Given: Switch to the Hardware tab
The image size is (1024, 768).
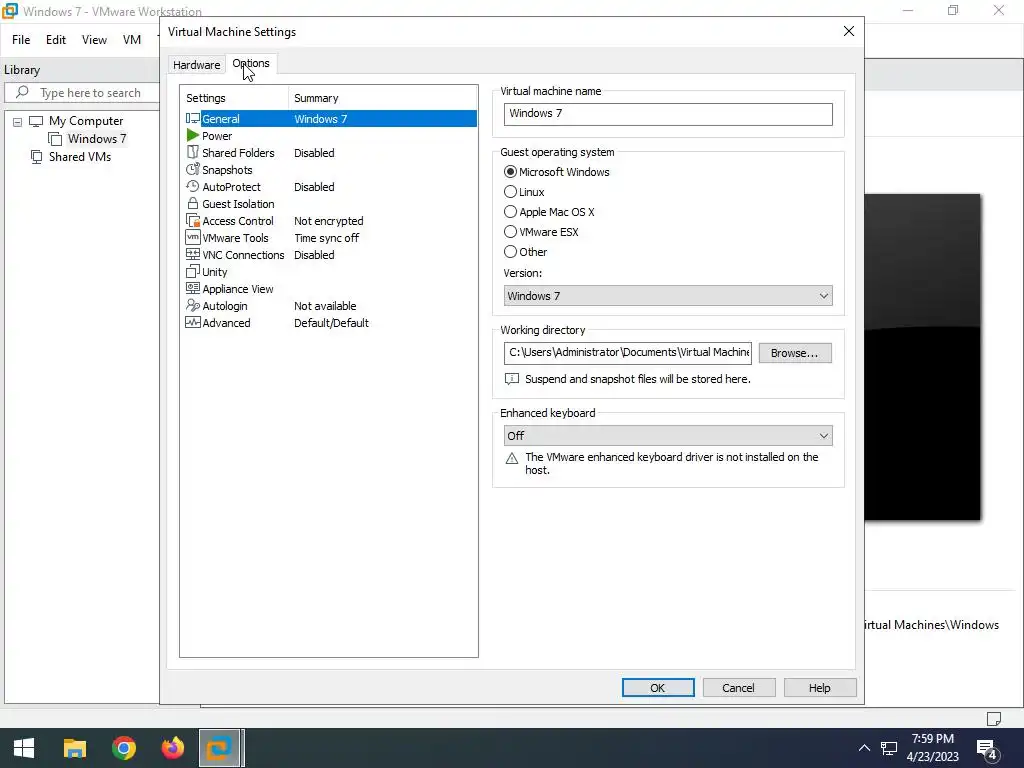Looking at the screenshot, I should (196, 65).
